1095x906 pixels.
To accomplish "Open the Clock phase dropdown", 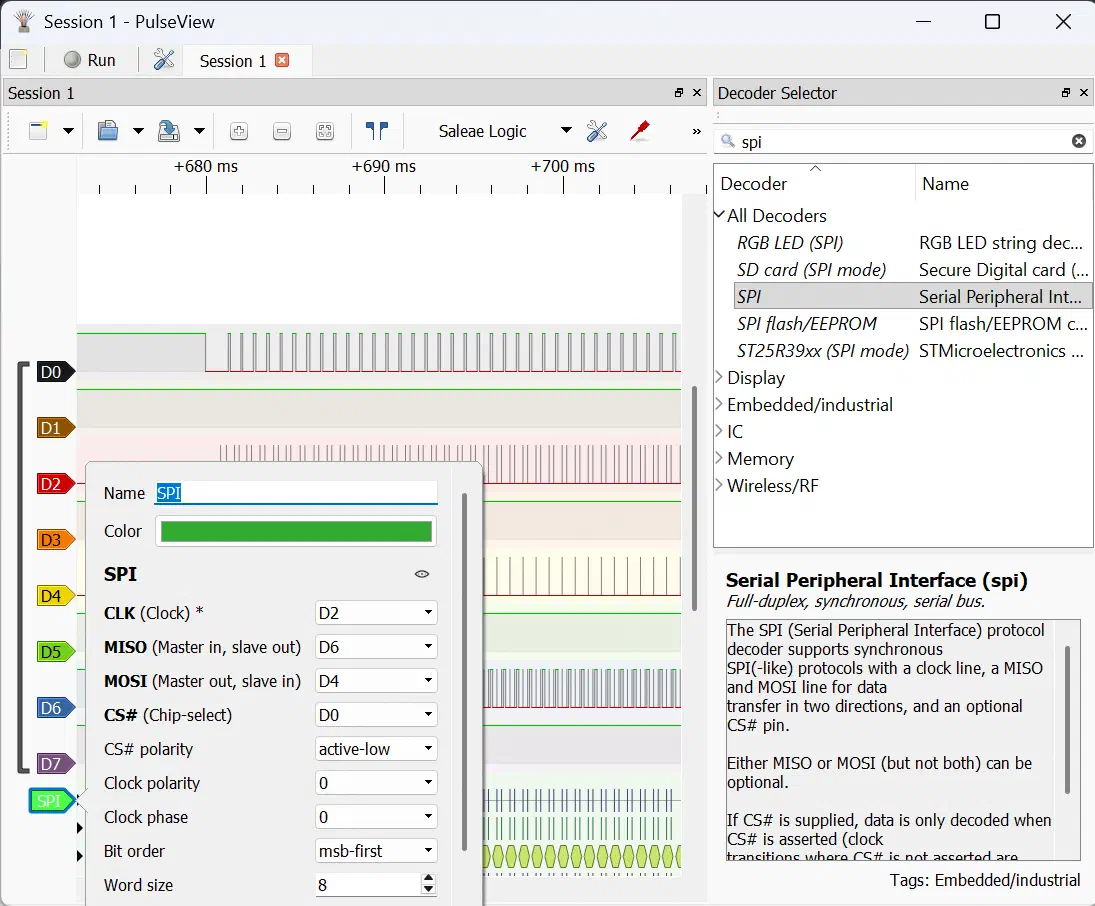I will tap(376, 817).
